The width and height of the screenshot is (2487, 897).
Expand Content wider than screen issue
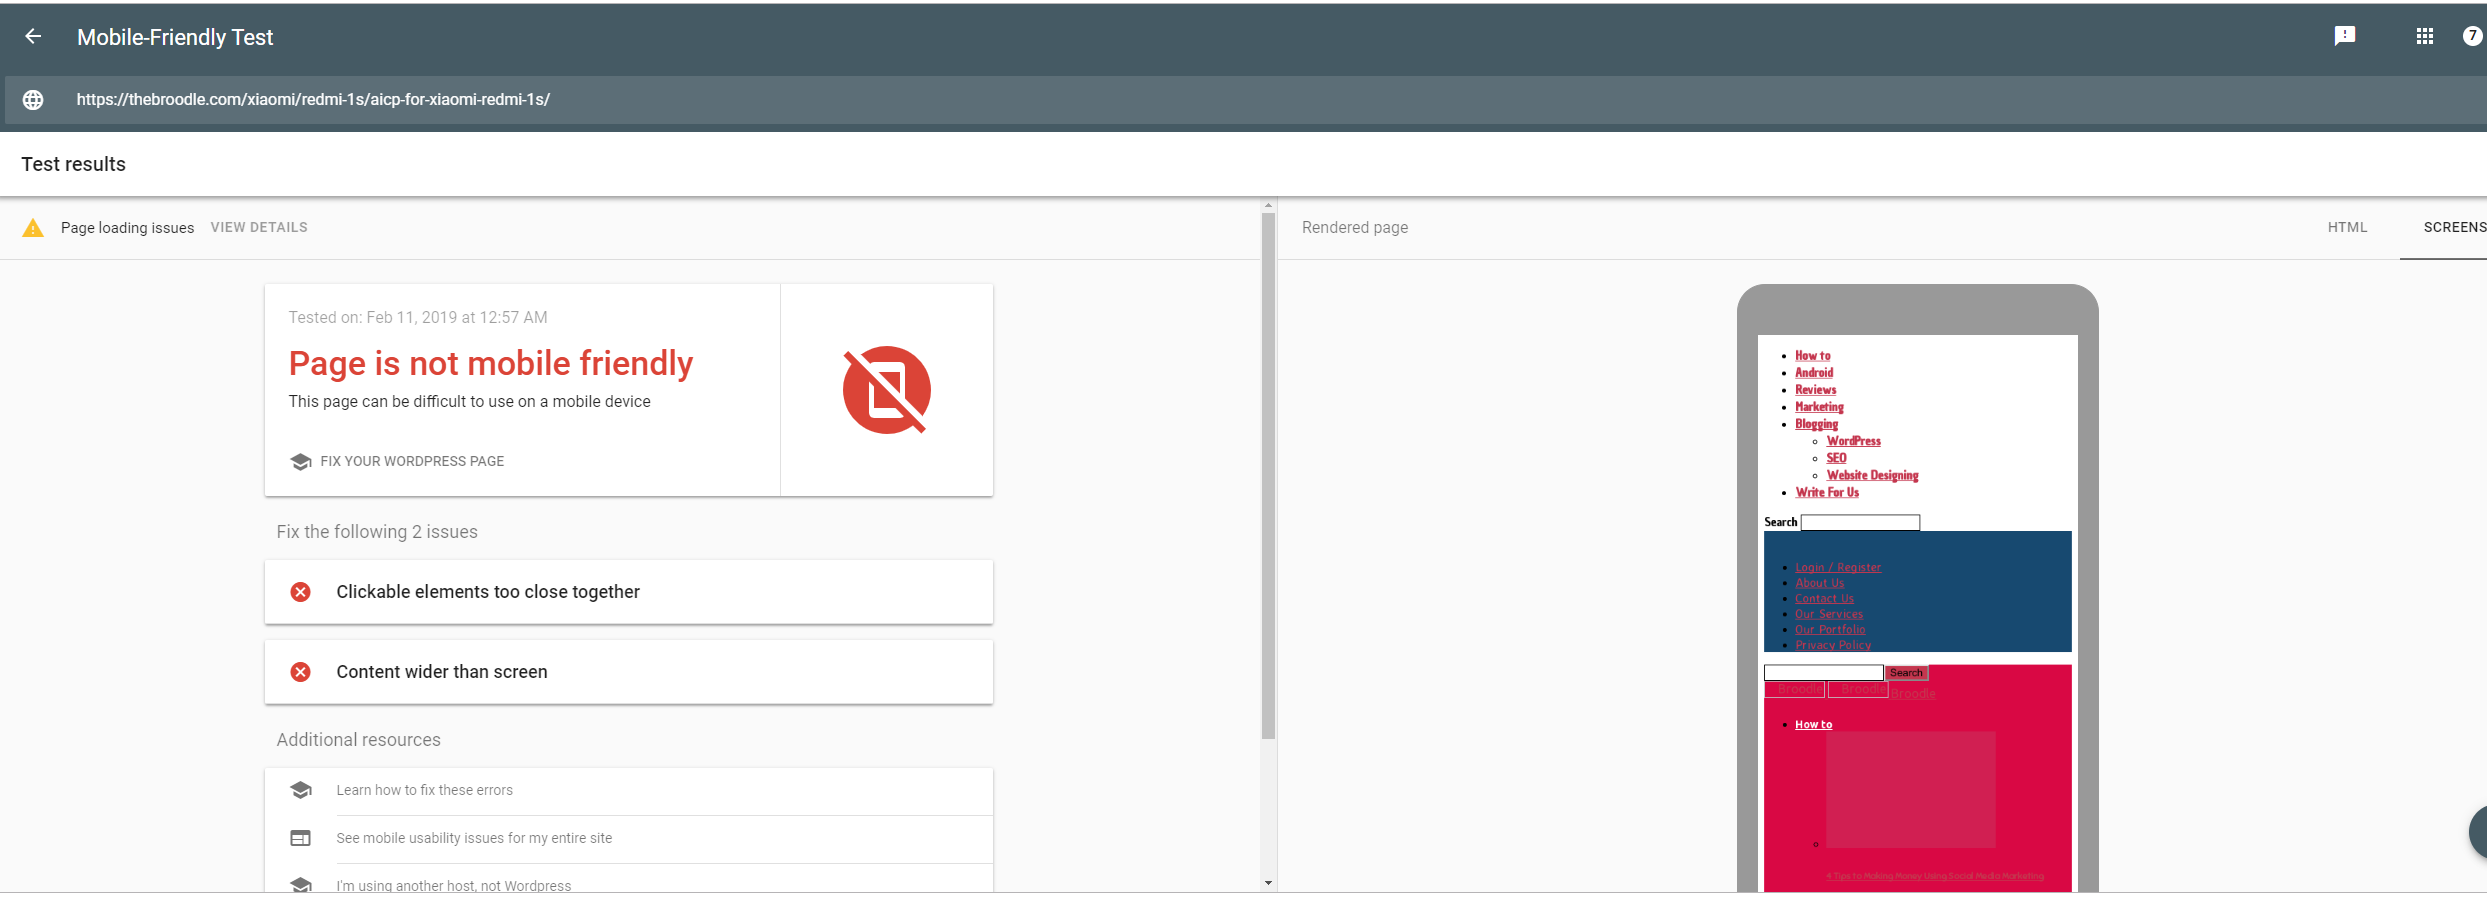coord(629,672)
